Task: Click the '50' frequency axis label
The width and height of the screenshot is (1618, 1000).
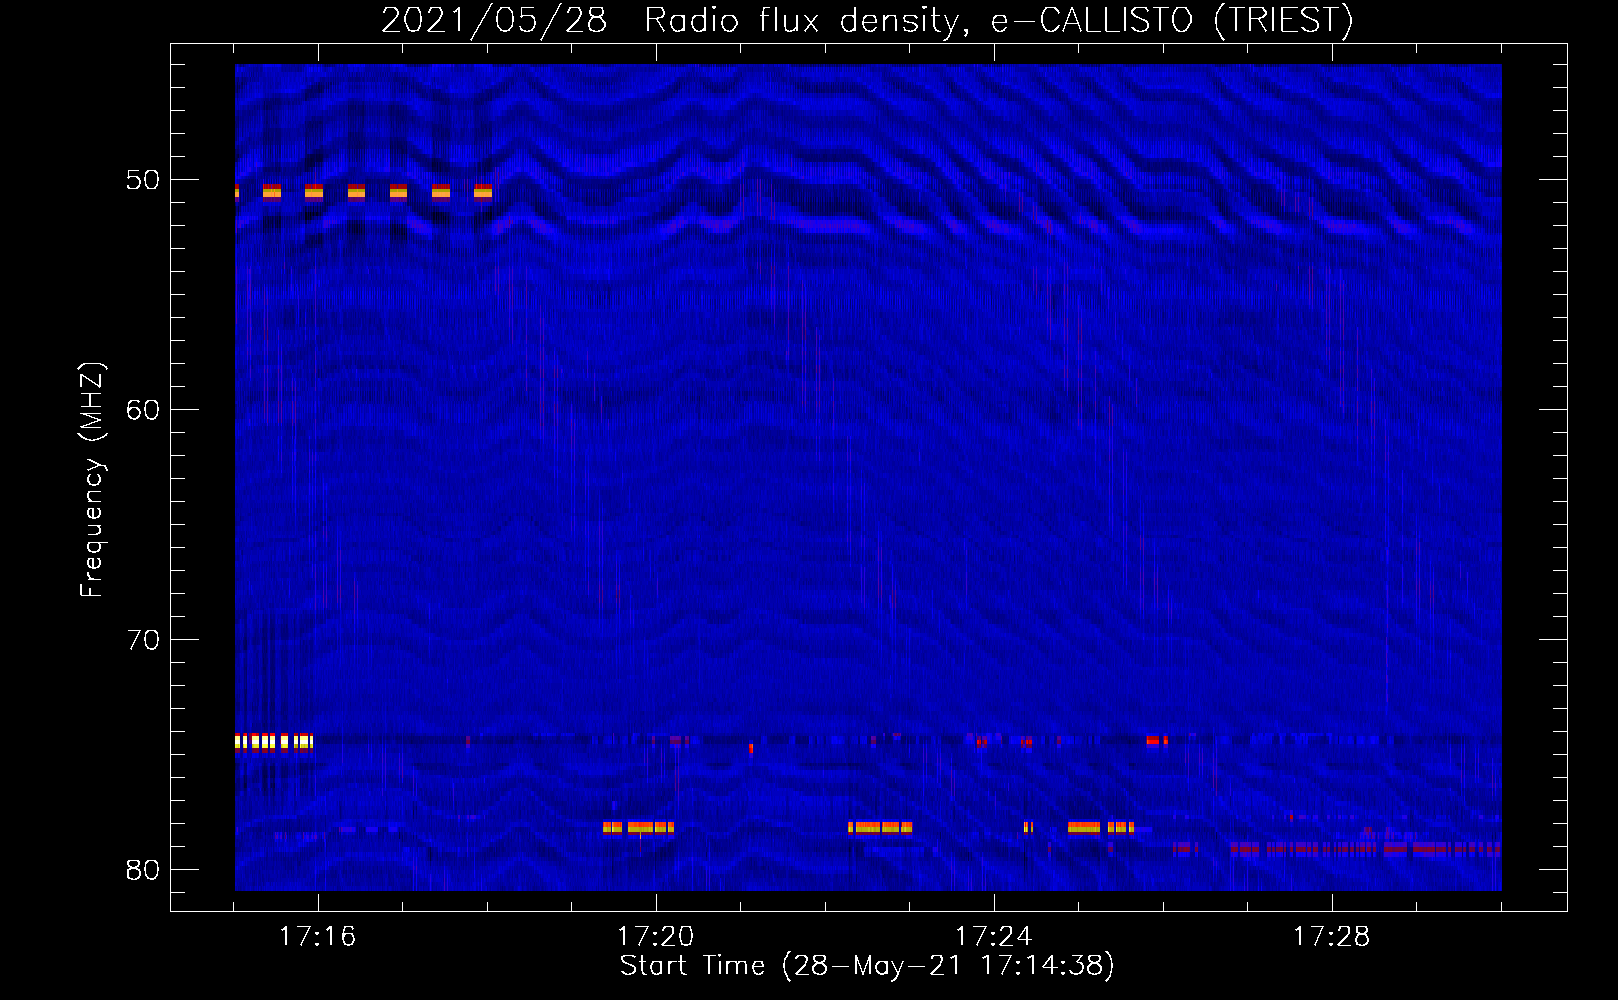Action: point(143,180)
